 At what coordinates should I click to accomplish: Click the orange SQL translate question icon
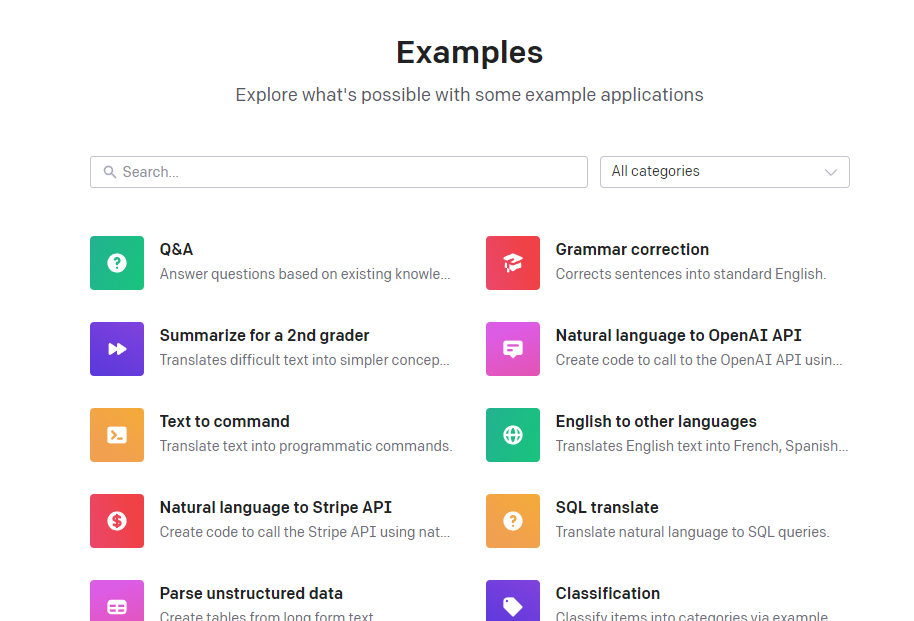click(513, 521)
